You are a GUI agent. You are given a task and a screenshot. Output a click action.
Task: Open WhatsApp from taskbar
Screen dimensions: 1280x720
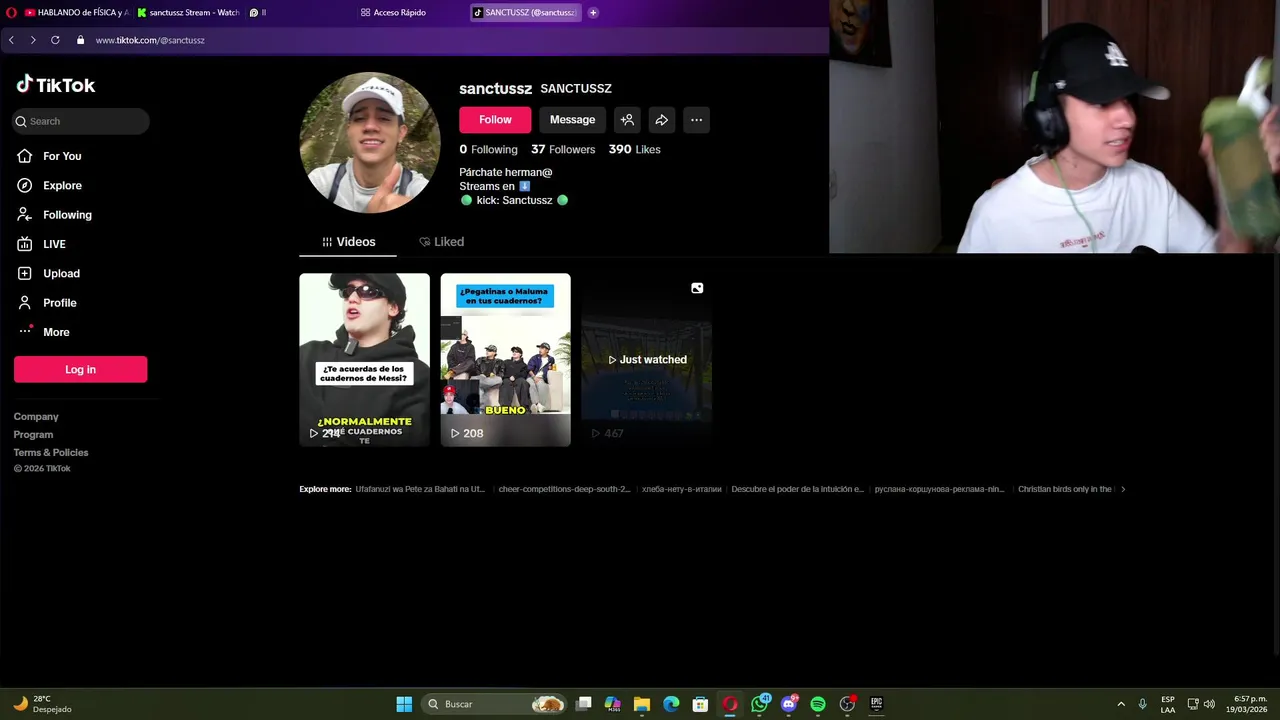(760, 704)
